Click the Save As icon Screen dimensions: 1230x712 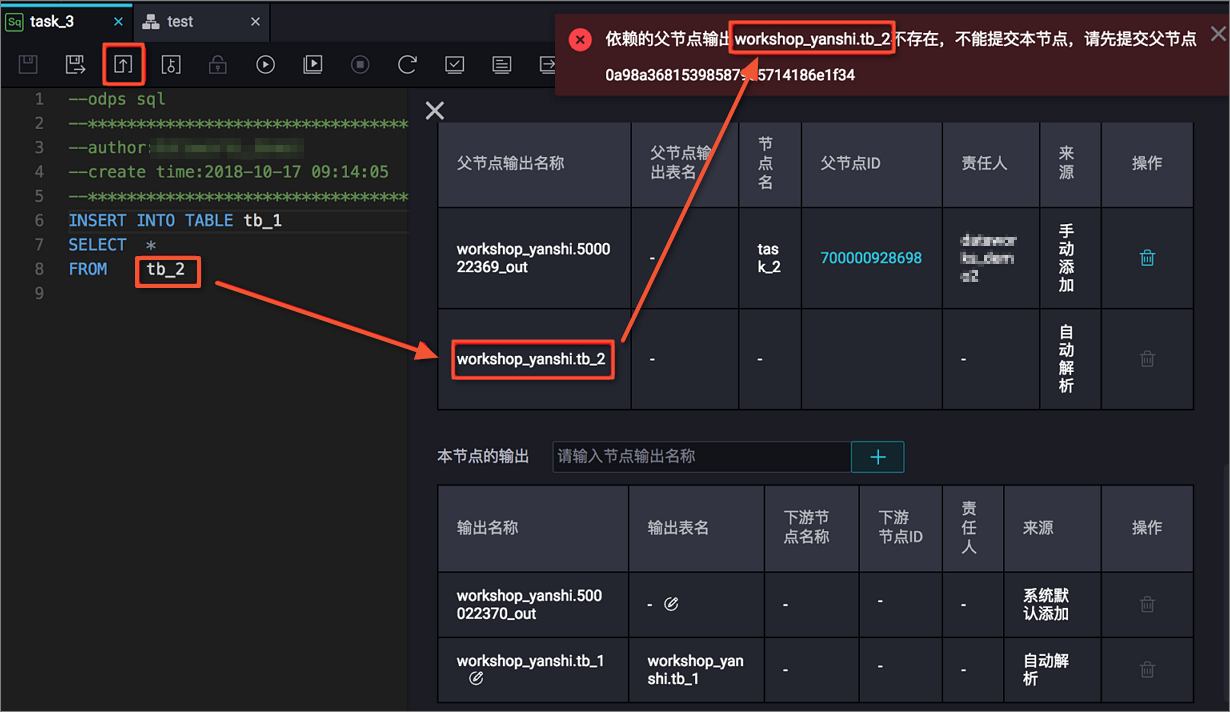pos(76,65)
